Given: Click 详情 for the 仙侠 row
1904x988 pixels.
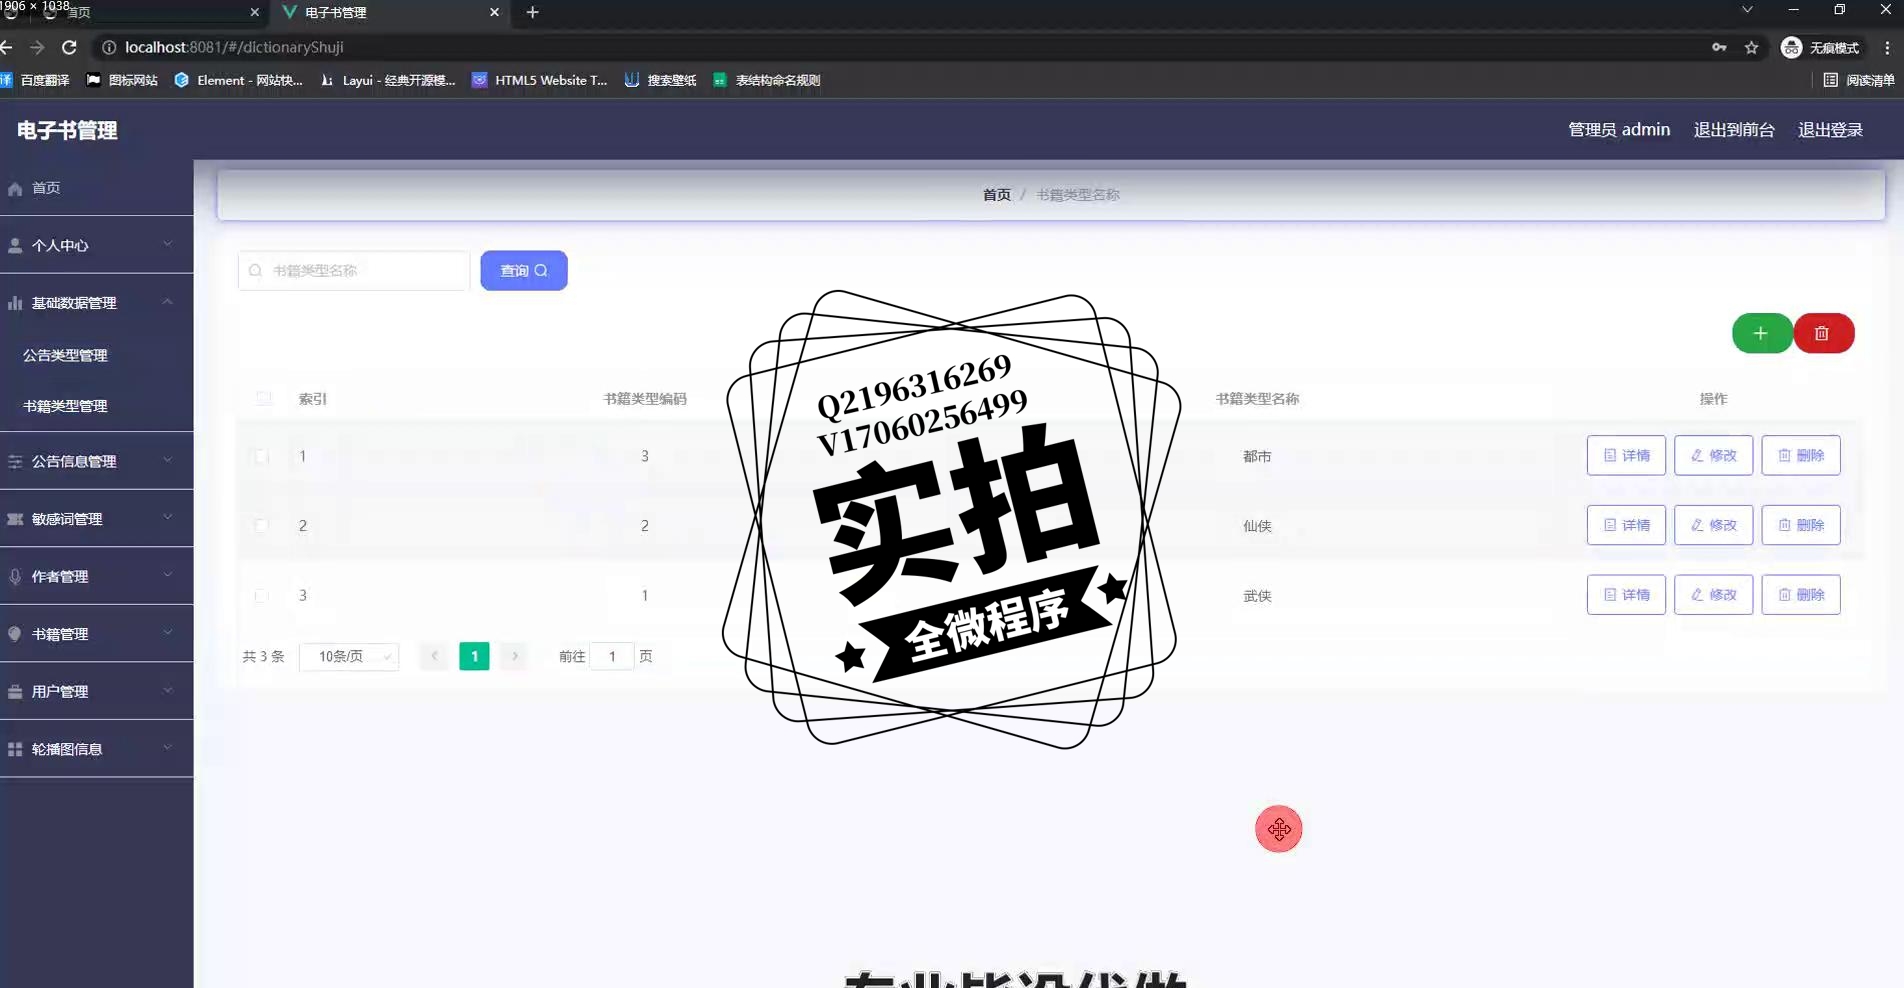Looking at the screenshot, I should click(1626, 525).
